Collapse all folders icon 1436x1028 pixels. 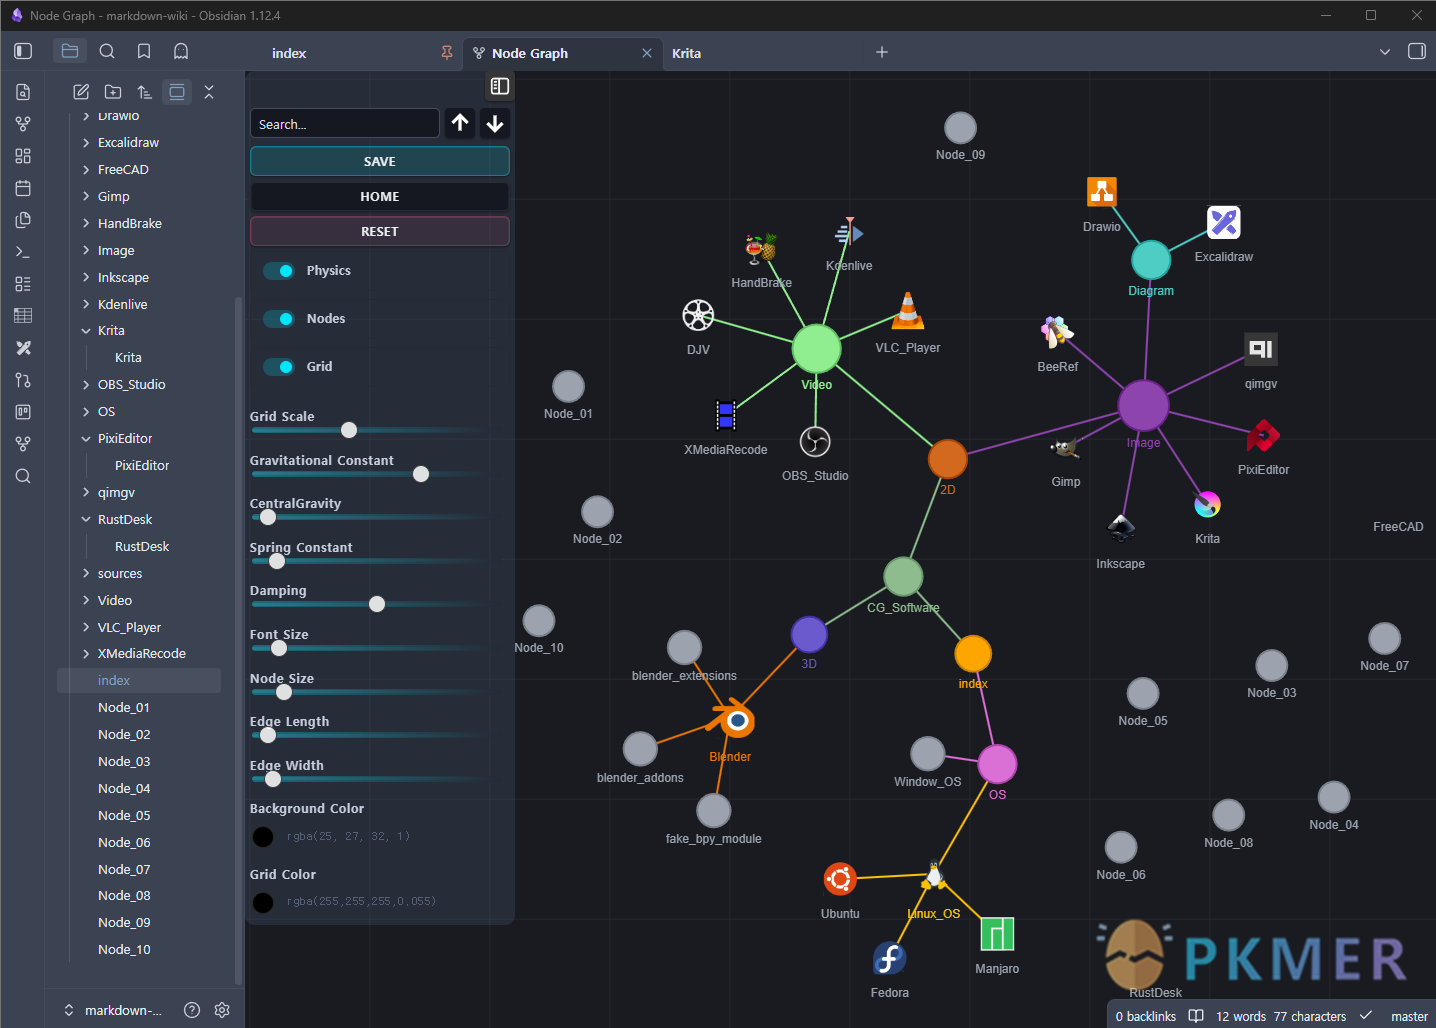point(209,92)
